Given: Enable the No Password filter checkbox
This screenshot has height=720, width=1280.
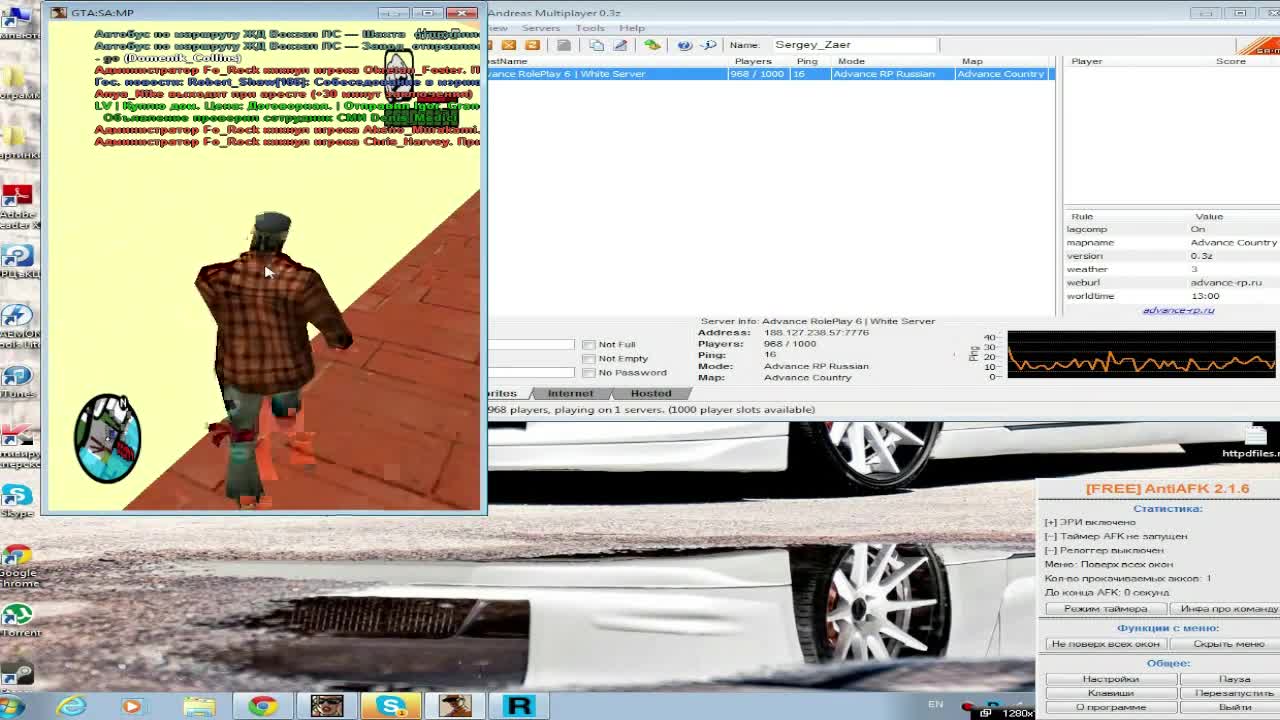Looking at the screenshot, I should coord(589,373).
